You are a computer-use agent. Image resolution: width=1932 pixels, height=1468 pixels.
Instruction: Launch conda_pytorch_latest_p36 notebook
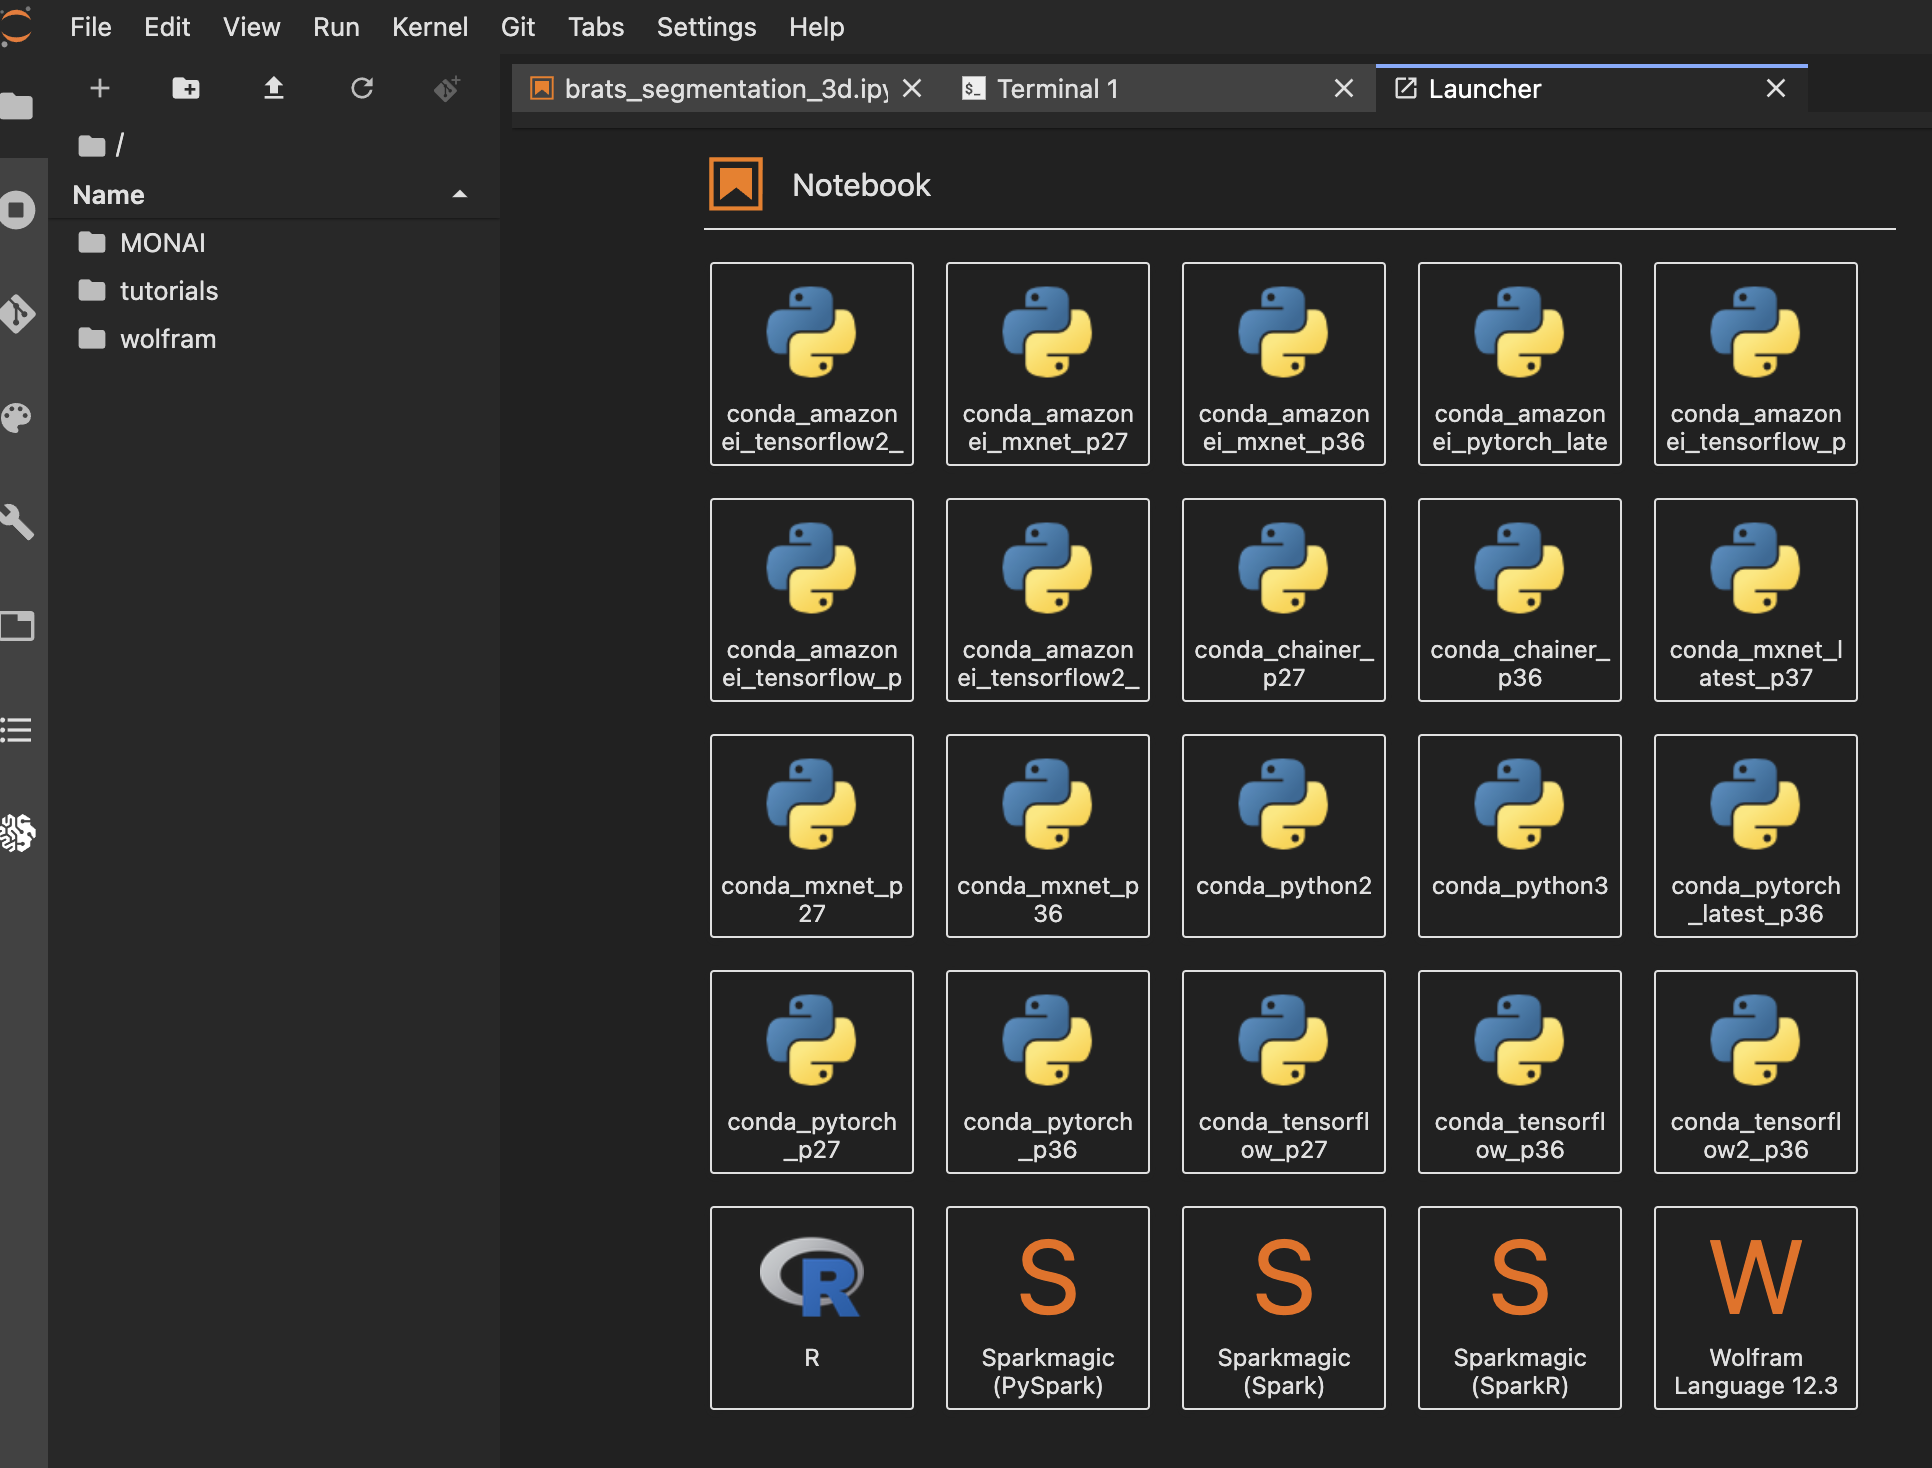point(1755,836)
